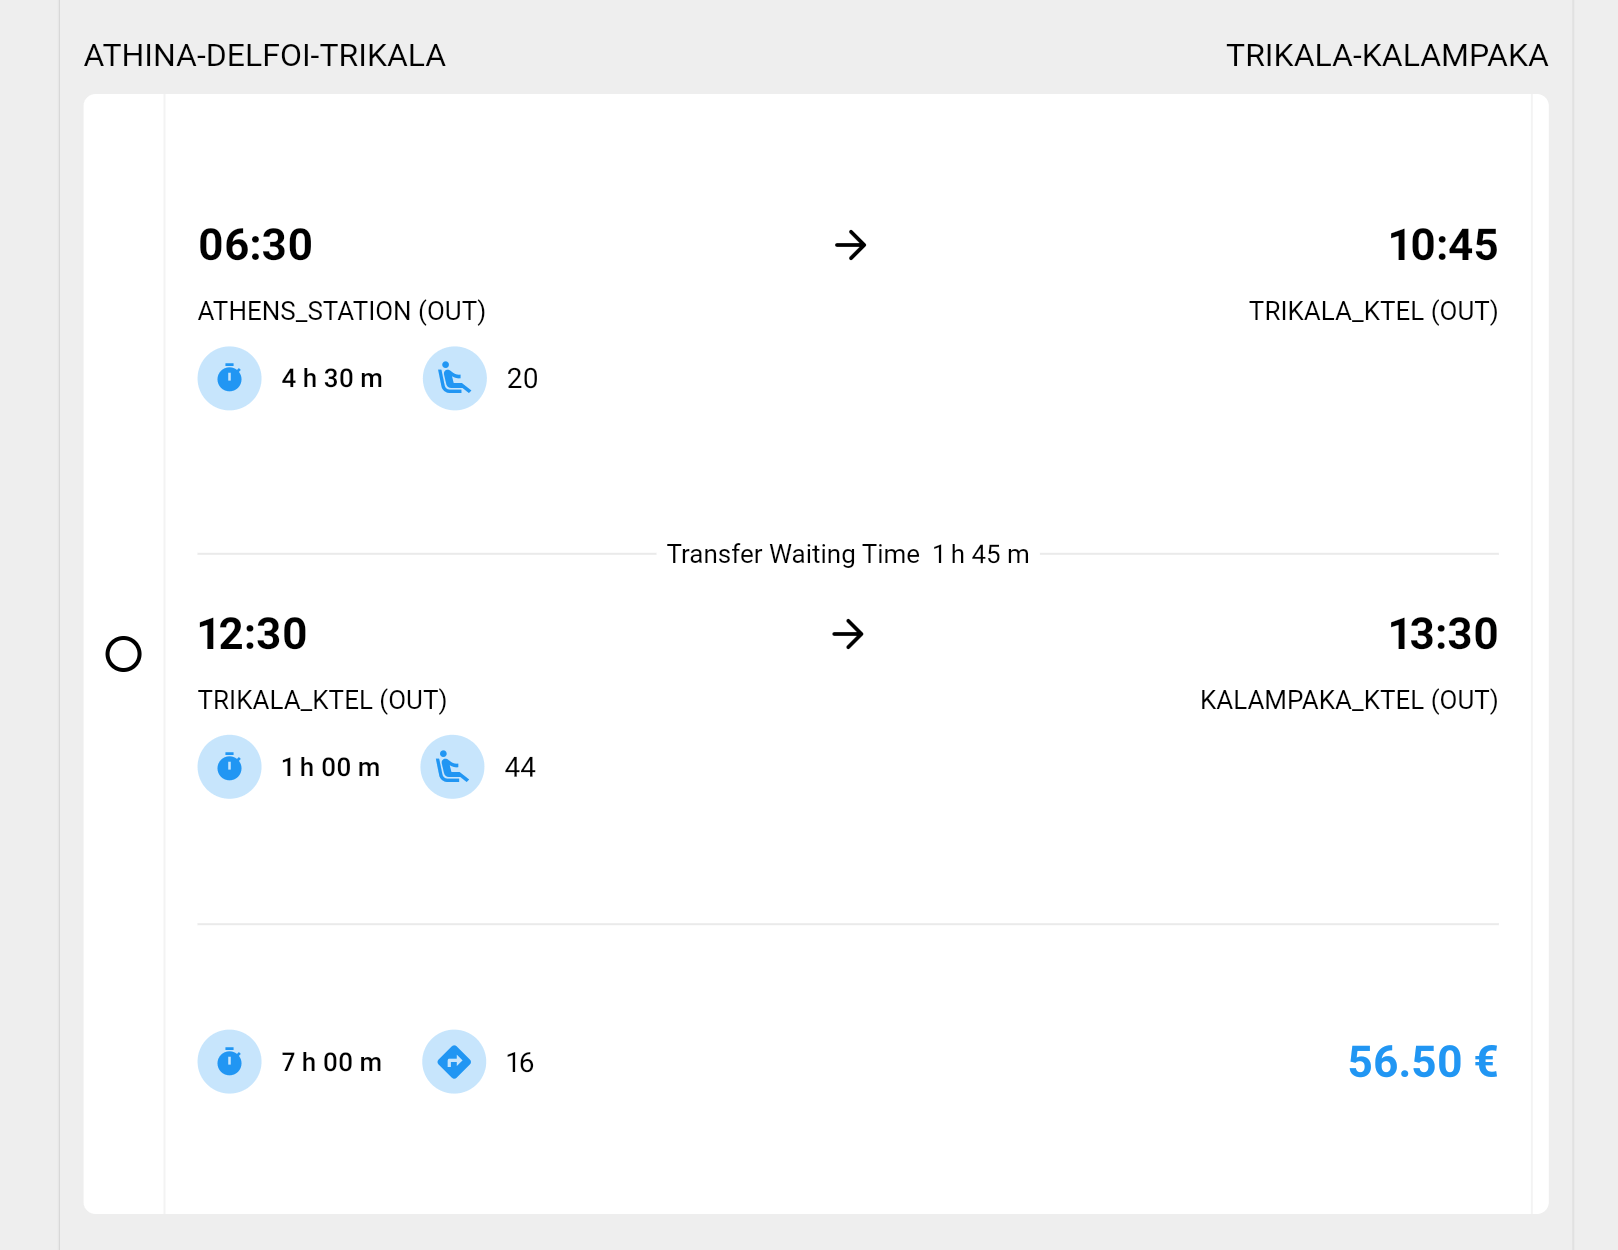Click the 12:30 departure time
Image resolution: width=1618 pixels, height=1250 pixels.
(x=253, y=634)
